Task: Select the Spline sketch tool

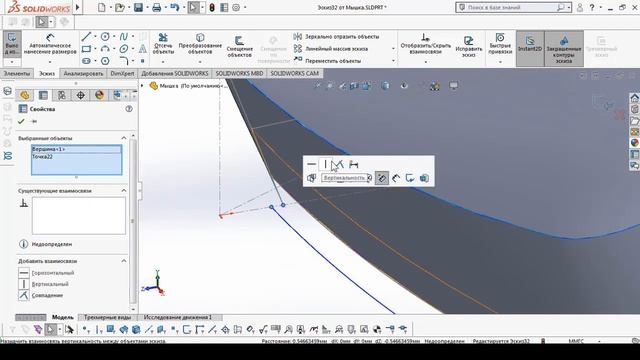Action: tap(124, 36)
